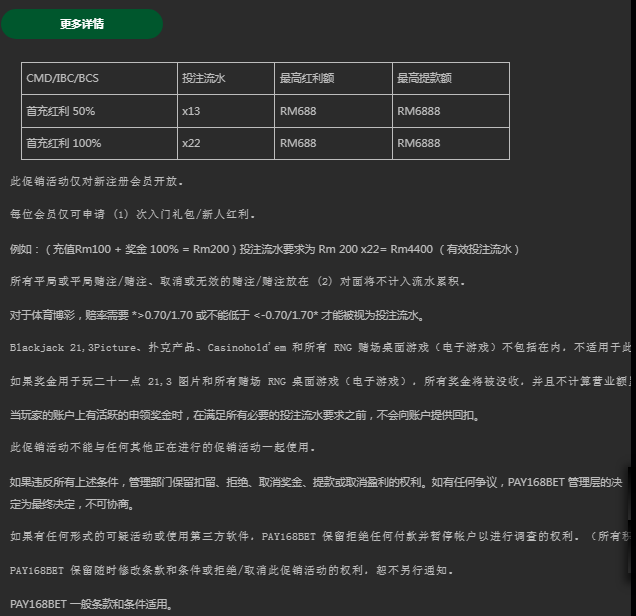Click RM688 in the 50% bonus row
The height and width of the screenshot is (616, 636).
click(333, 111)
